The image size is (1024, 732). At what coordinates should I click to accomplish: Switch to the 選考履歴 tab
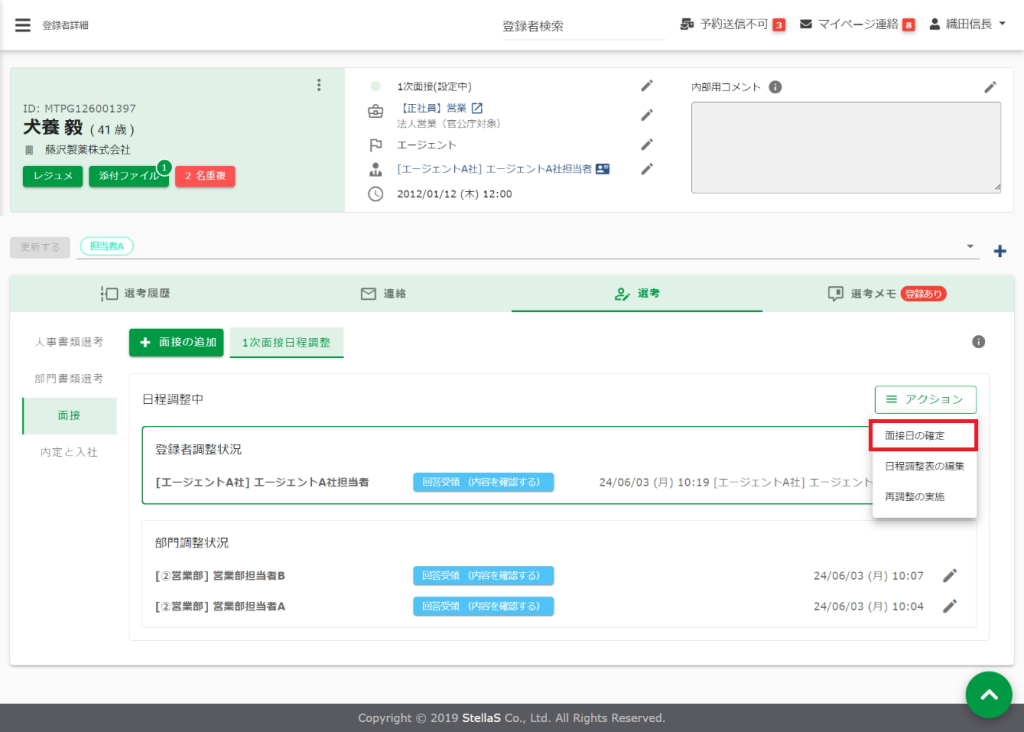pyautogui.click(x=136, y=294)
